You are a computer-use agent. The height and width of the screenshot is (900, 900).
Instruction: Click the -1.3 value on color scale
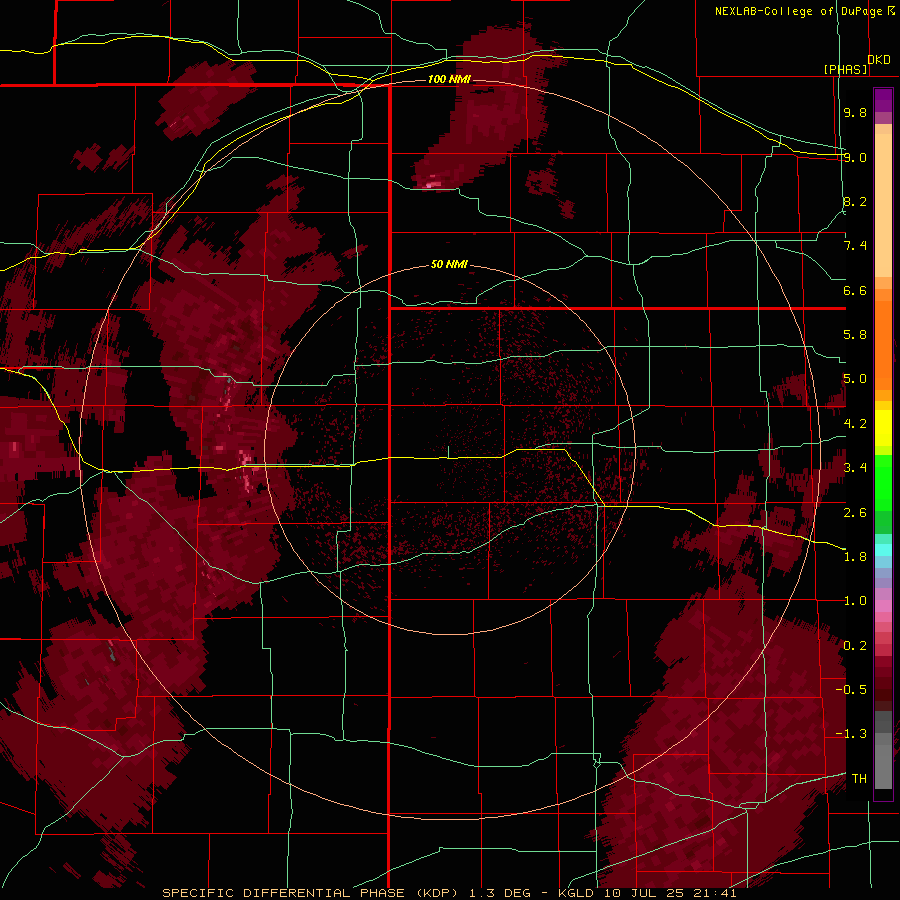pos(851,734)
